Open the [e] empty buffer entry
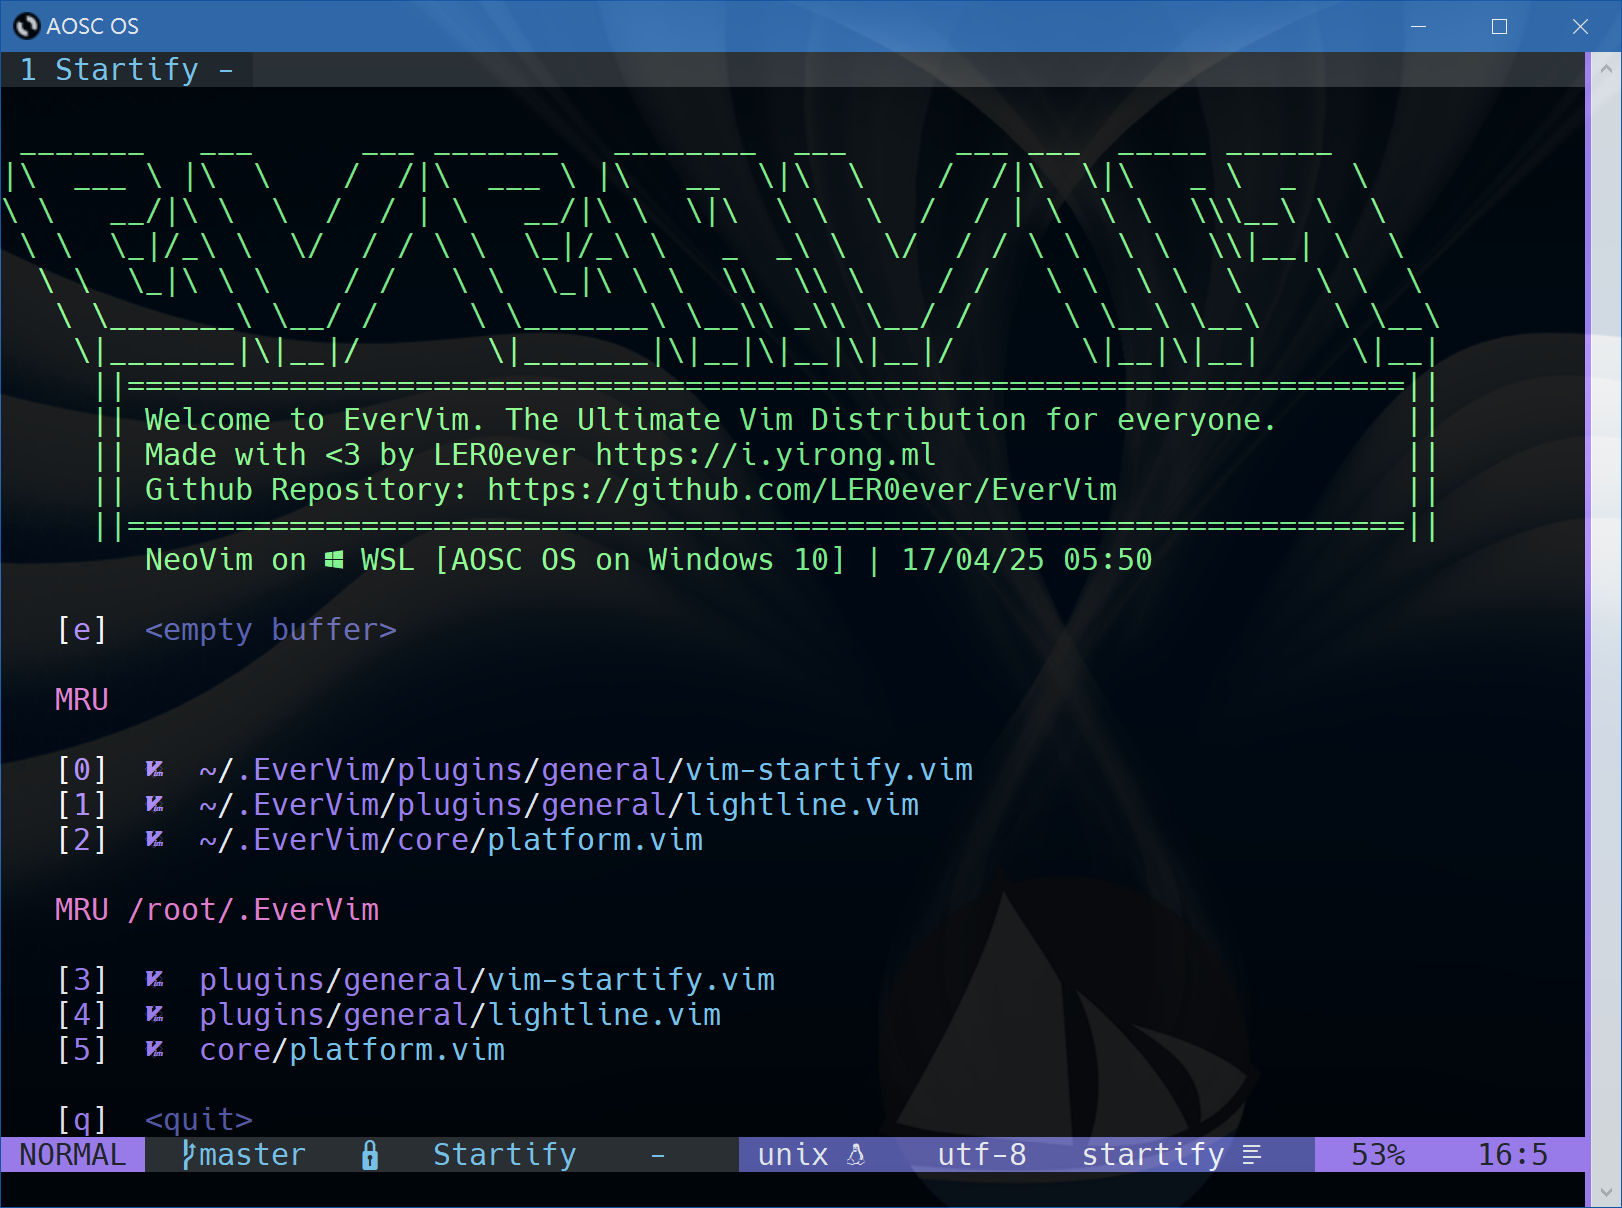The width and height of the screenshot is (1622, 1208). click(x=227, y=630)
